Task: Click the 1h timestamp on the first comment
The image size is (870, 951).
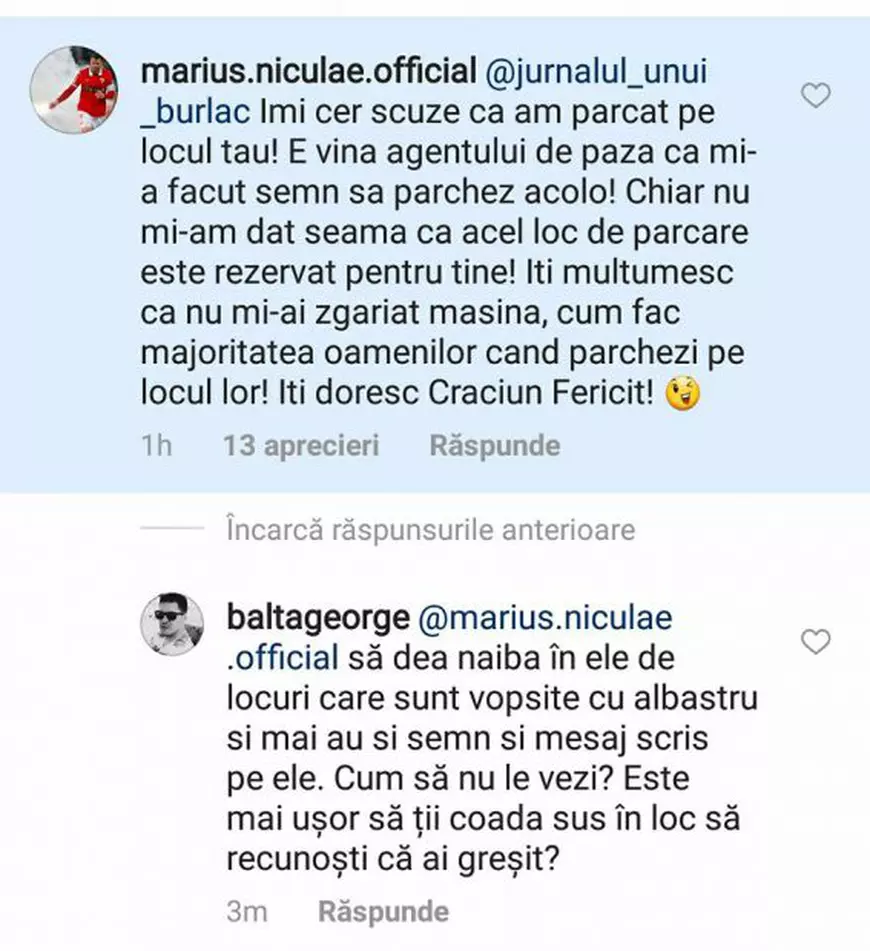Action: (x=158, y=446)
